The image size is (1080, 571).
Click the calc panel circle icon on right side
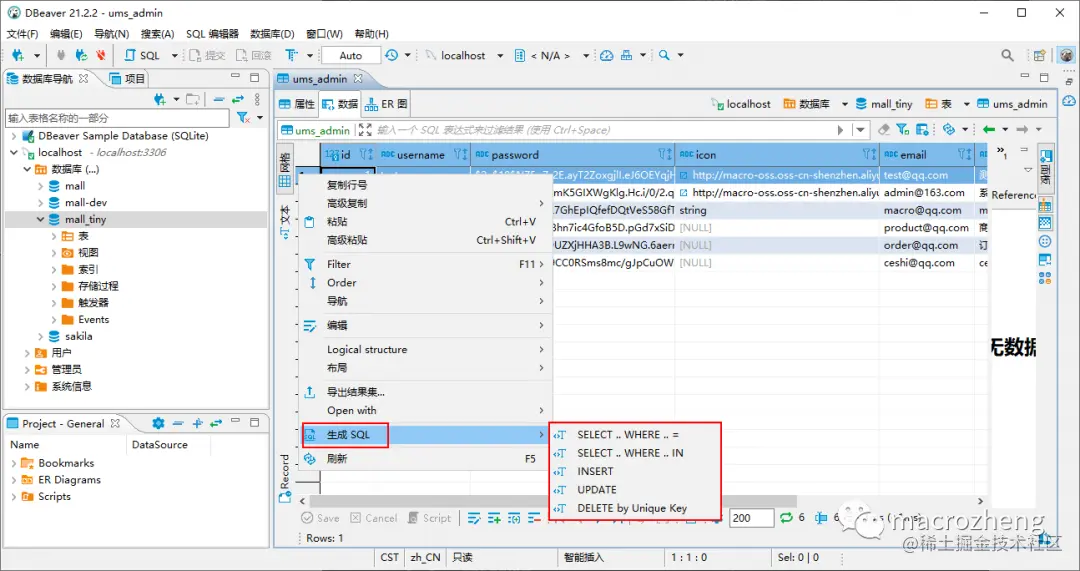[1045, 241]
